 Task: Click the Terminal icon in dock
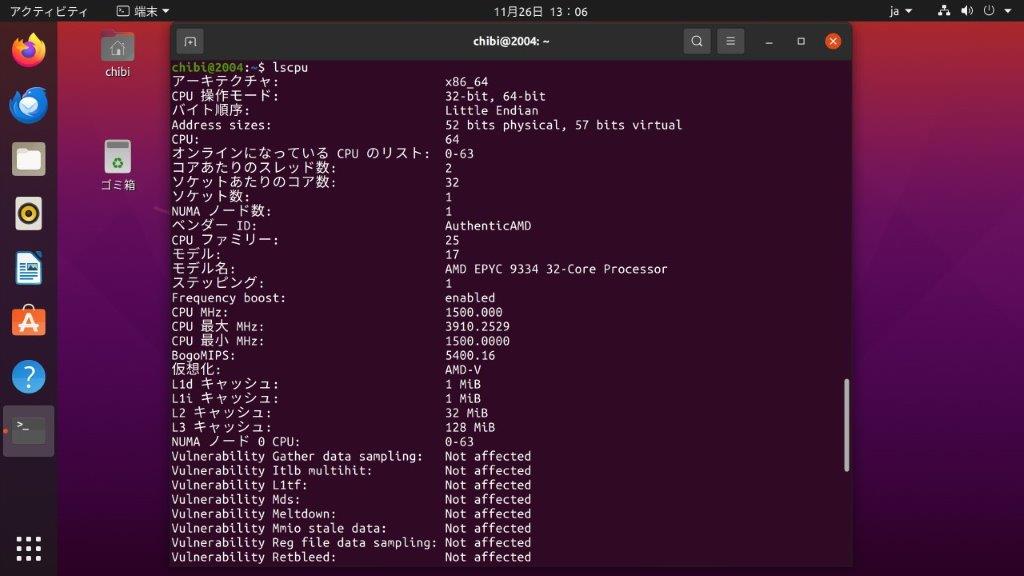tap(29, 431)
